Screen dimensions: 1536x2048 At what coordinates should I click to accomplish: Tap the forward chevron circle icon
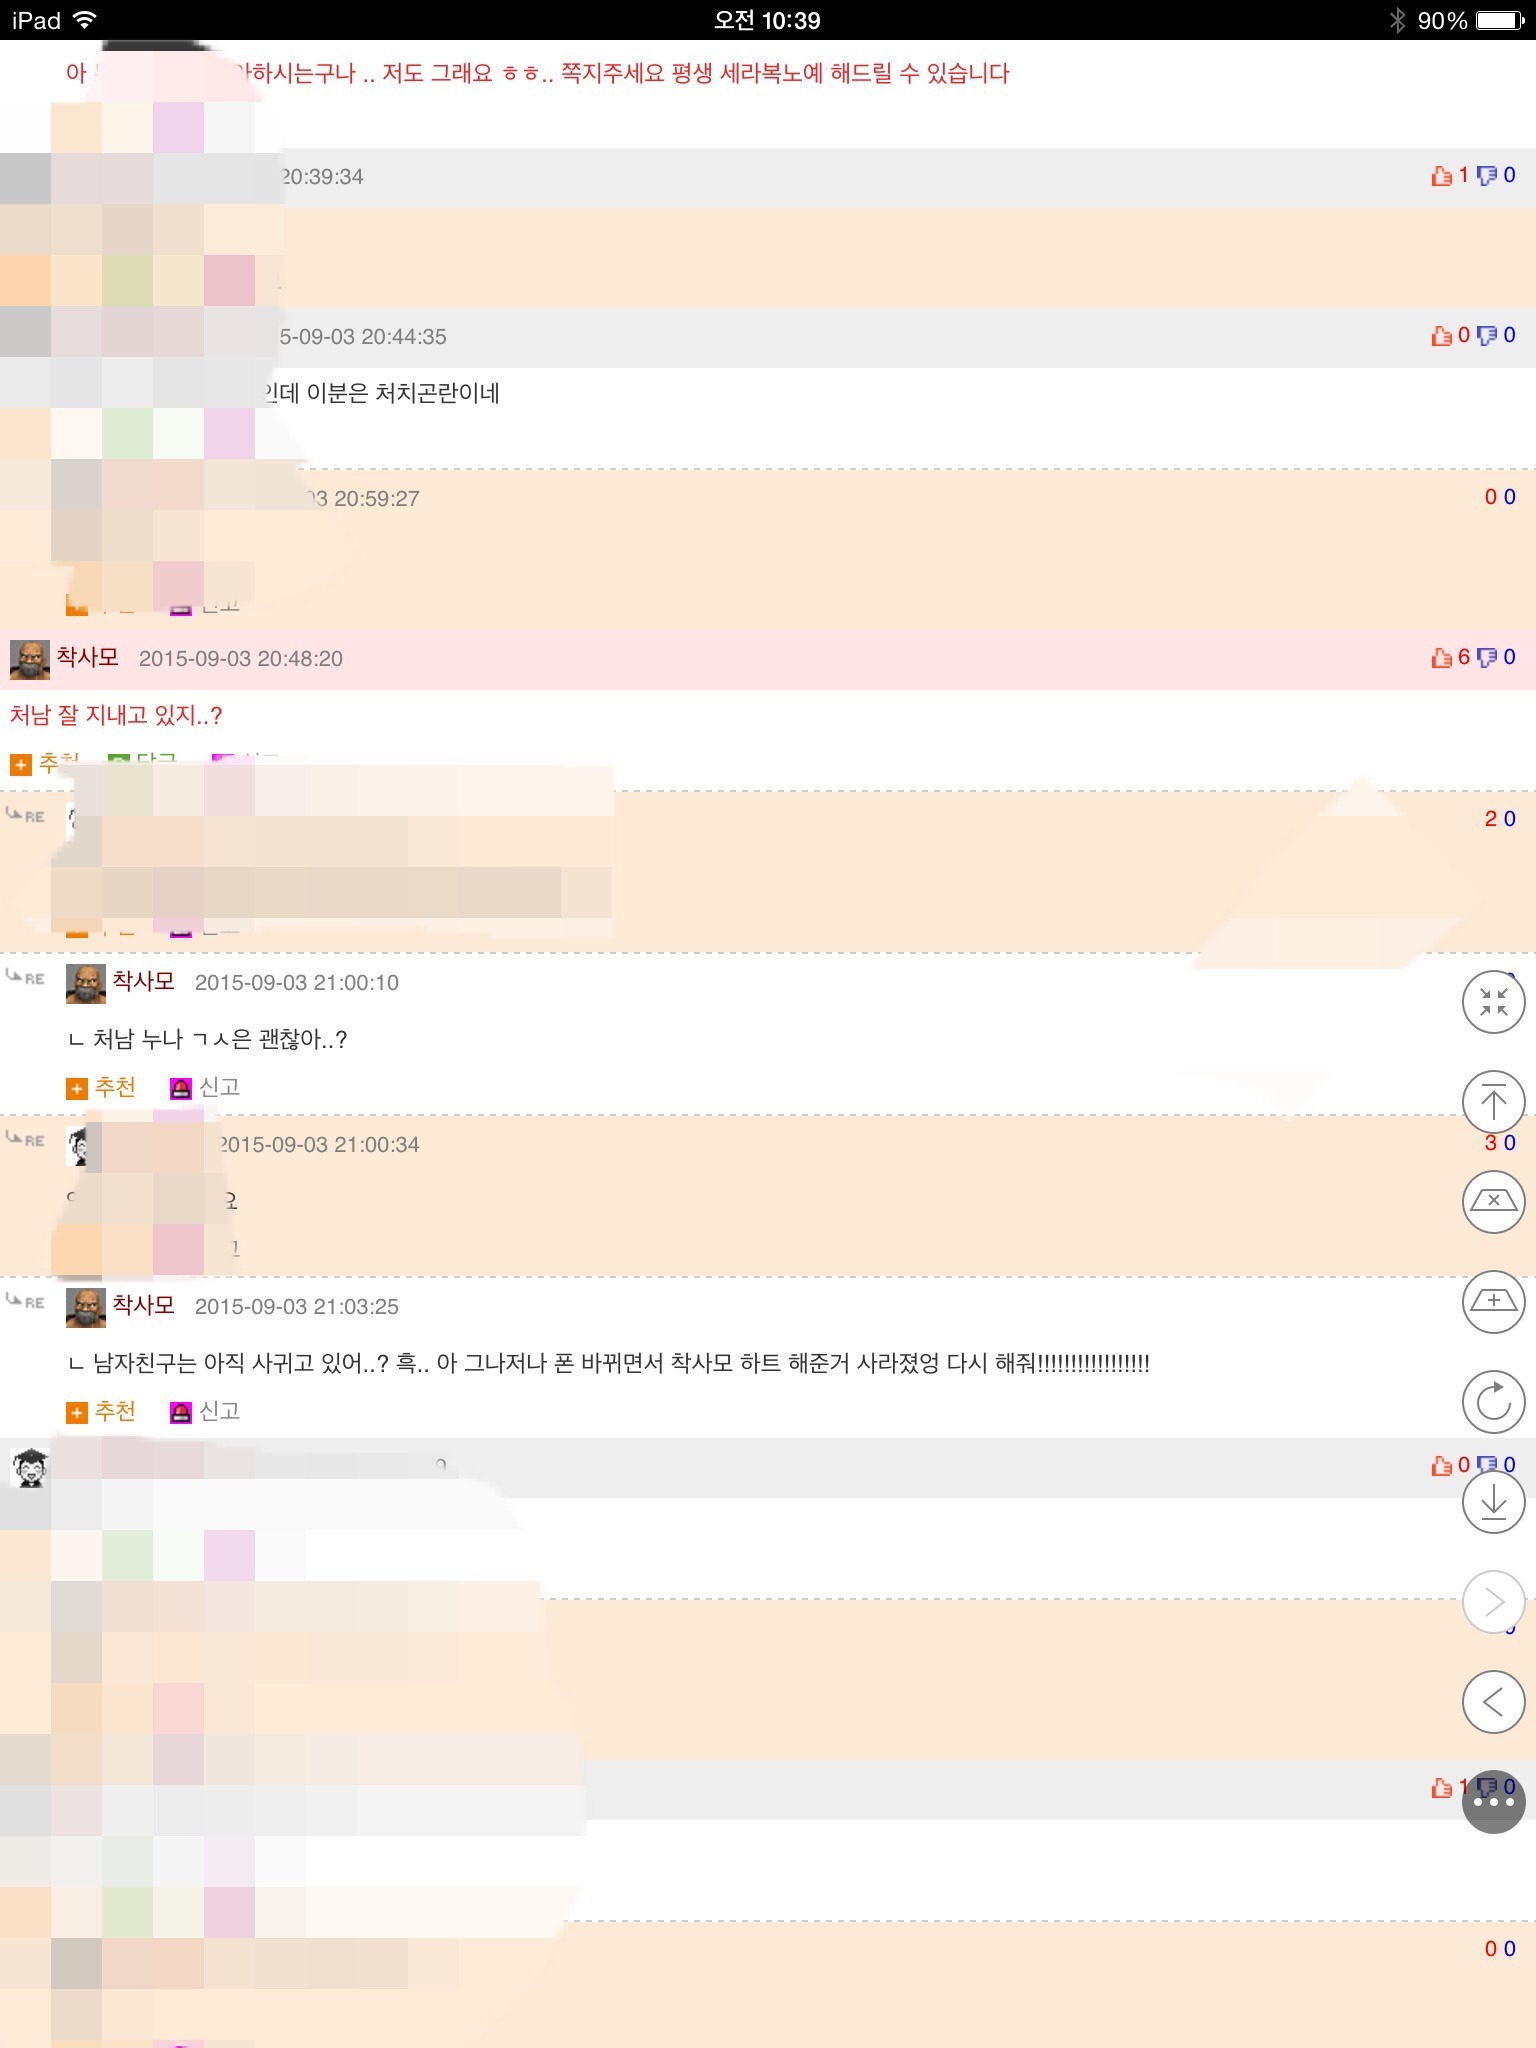tap(1493, 1602)
